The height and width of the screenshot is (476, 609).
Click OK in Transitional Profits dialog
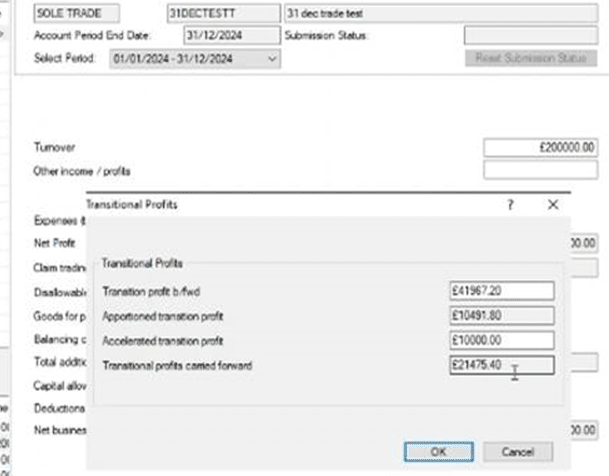tap(438, 452)
